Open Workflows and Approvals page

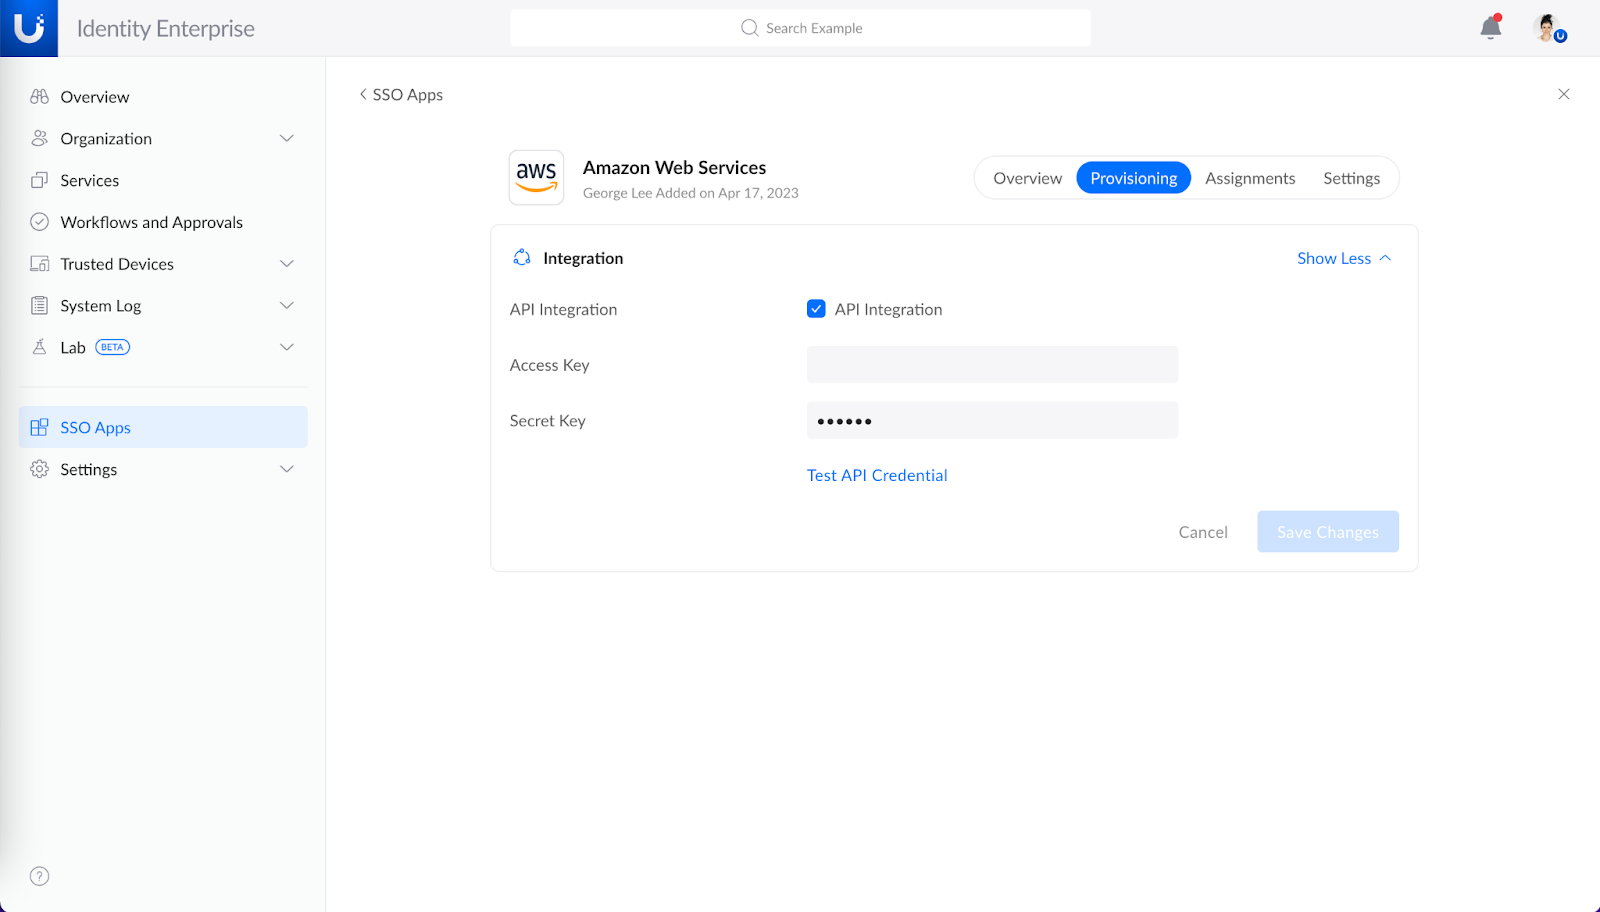point(163,222)
